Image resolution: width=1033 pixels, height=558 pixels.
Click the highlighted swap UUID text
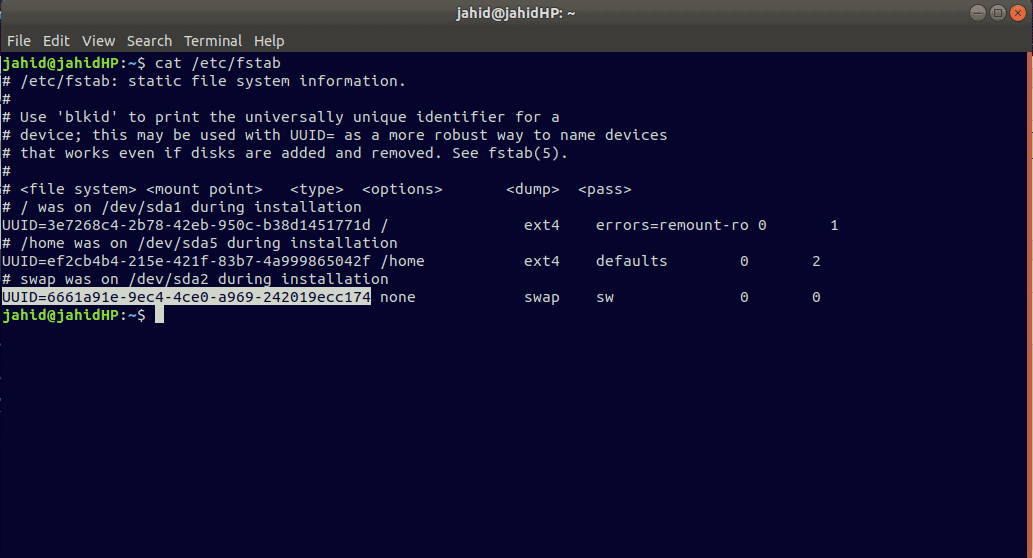pyautogui.click(x=186, y=296)
